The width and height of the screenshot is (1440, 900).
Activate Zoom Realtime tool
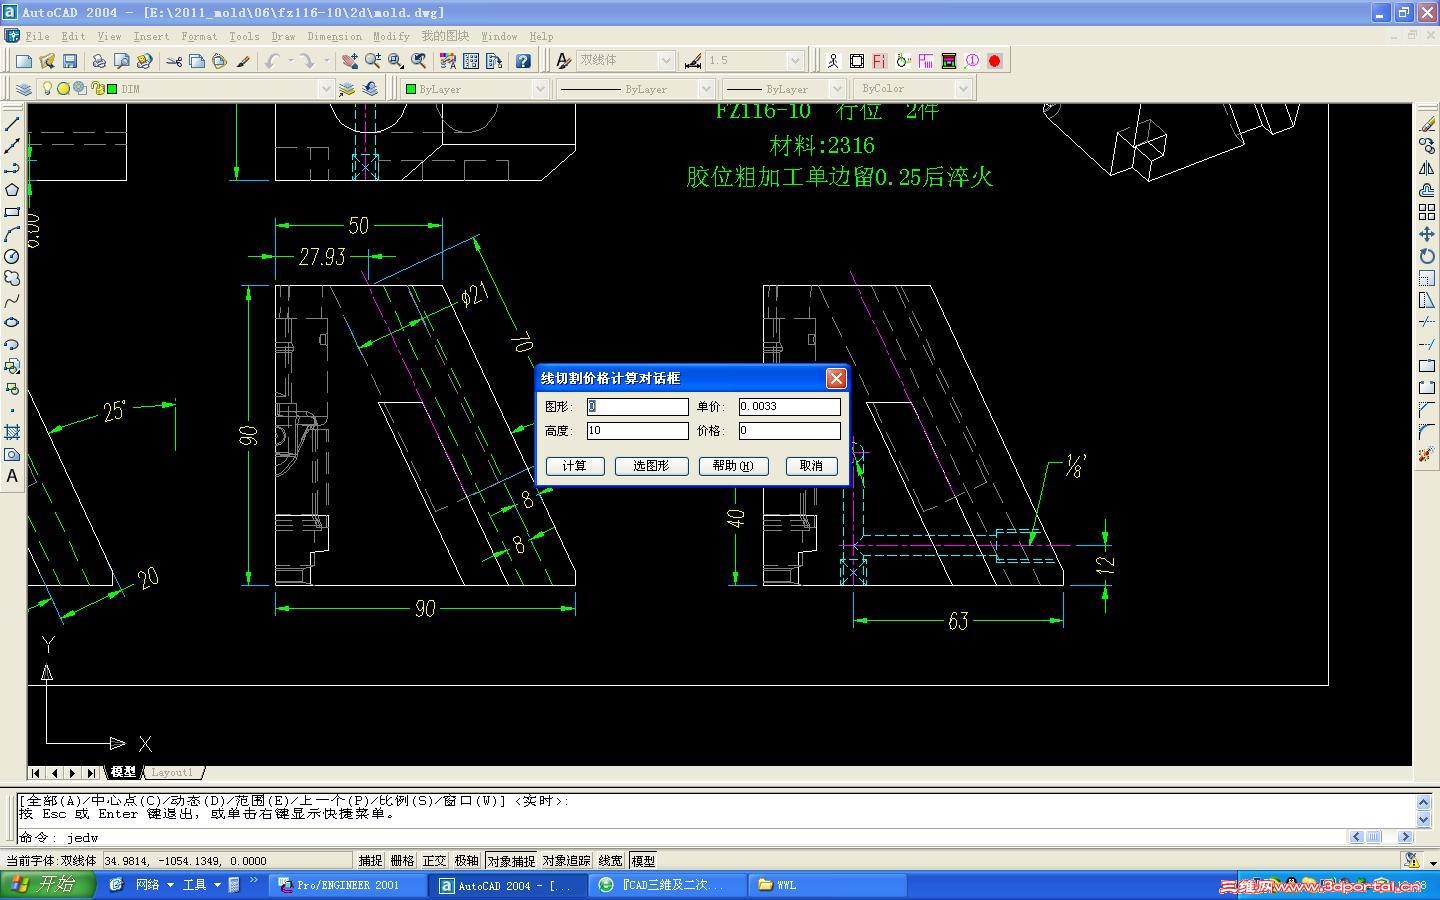[373, 61]
